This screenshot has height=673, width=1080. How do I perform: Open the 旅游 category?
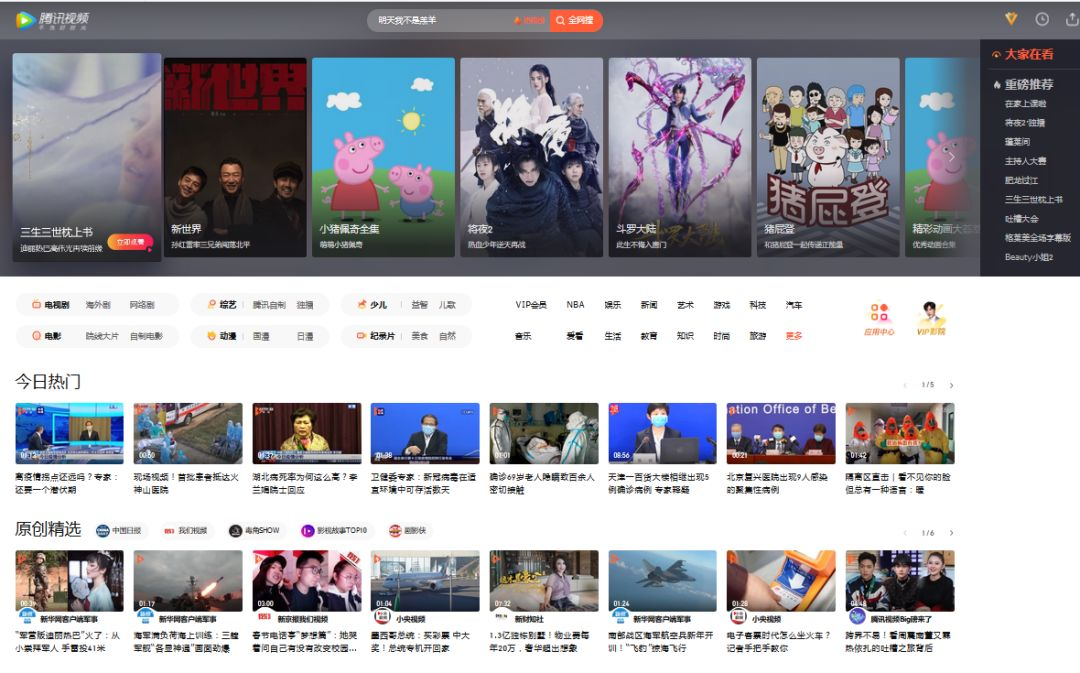(x=758, y=336)
